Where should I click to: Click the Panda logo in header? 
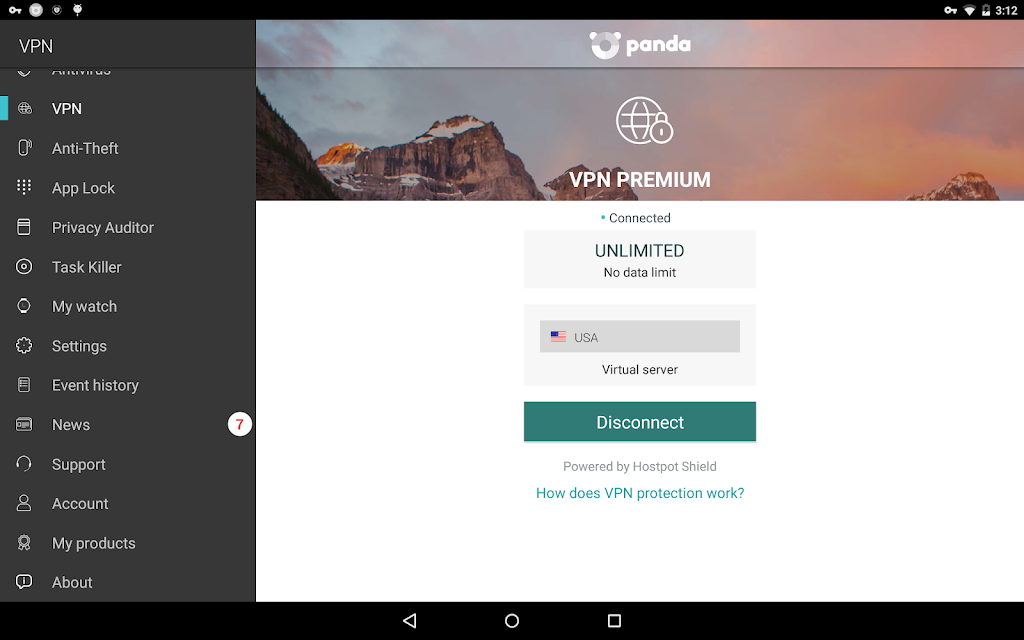click(x=639, y=44)
